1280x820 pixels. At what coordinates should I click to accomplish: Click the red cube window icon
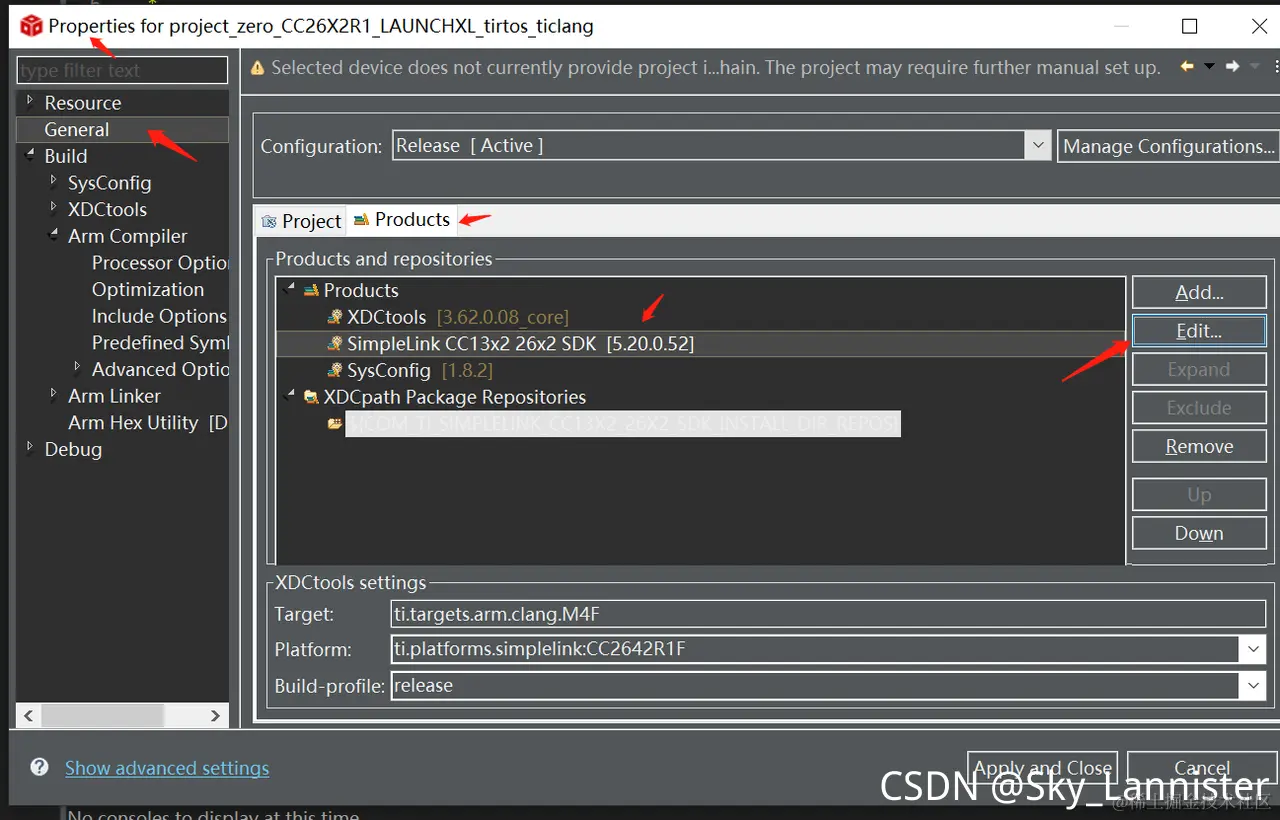[32, 26]
